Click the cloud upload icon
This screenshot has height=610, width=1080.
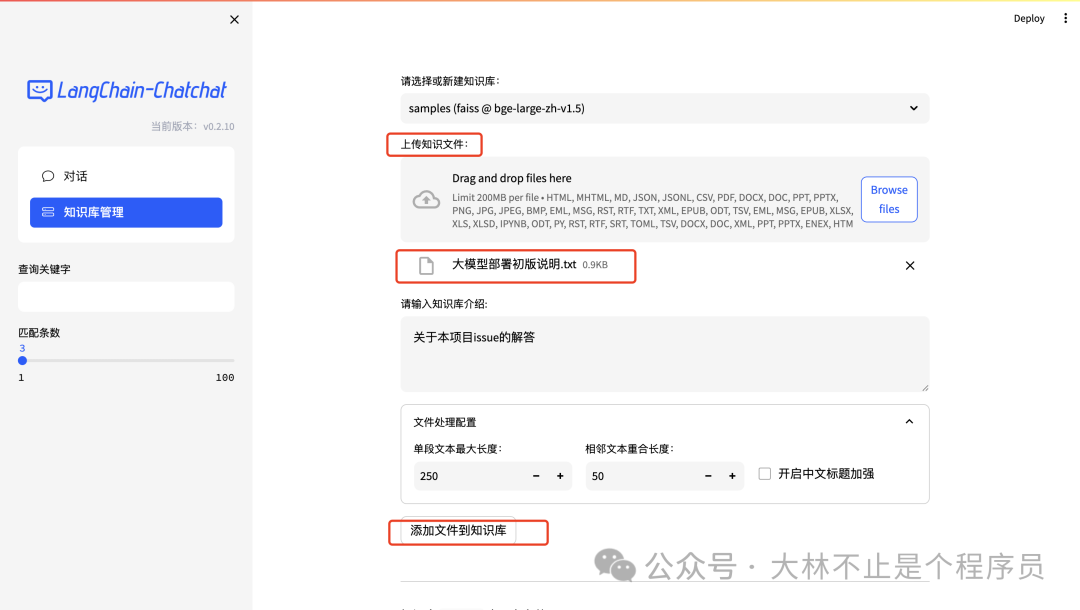[x=426, y=200]
